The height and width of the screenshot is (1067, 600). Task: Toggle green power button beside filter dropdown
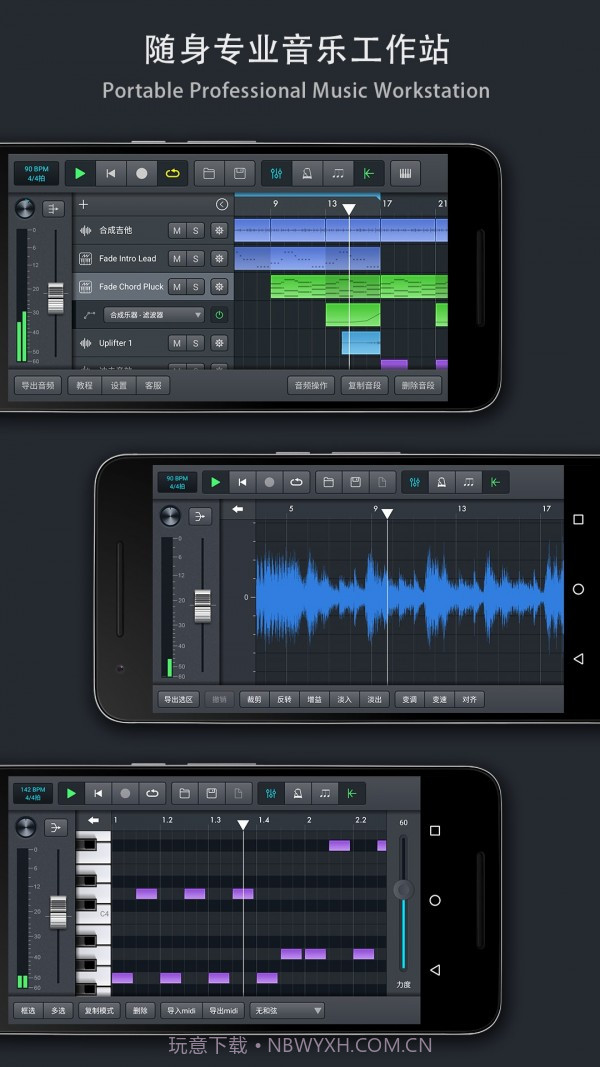click(219, 315)
